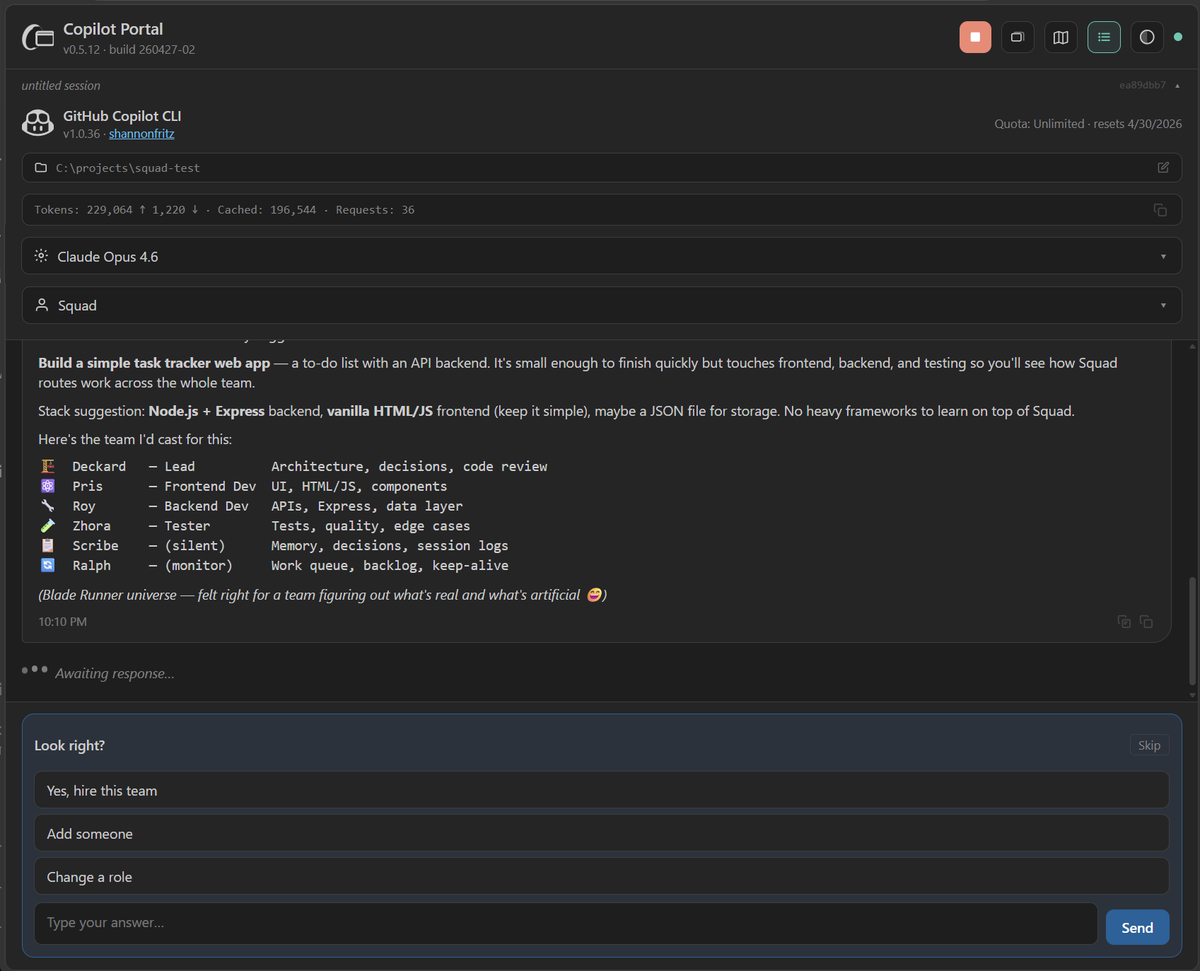
Task: Click the Deckard lead crane emoji icon
Action: click(47, 466)
